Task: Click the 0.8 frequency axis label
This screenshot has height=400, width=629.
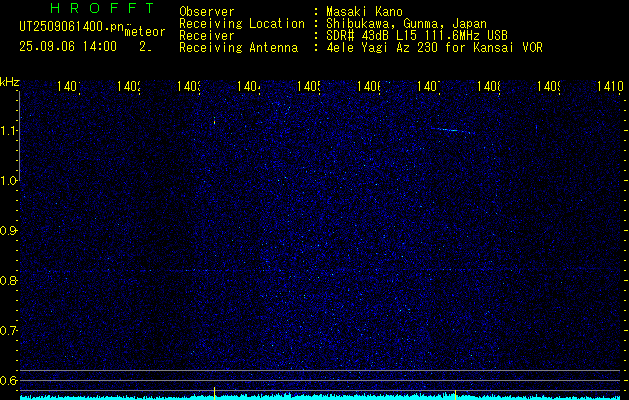Action: (x=8, y=280)
